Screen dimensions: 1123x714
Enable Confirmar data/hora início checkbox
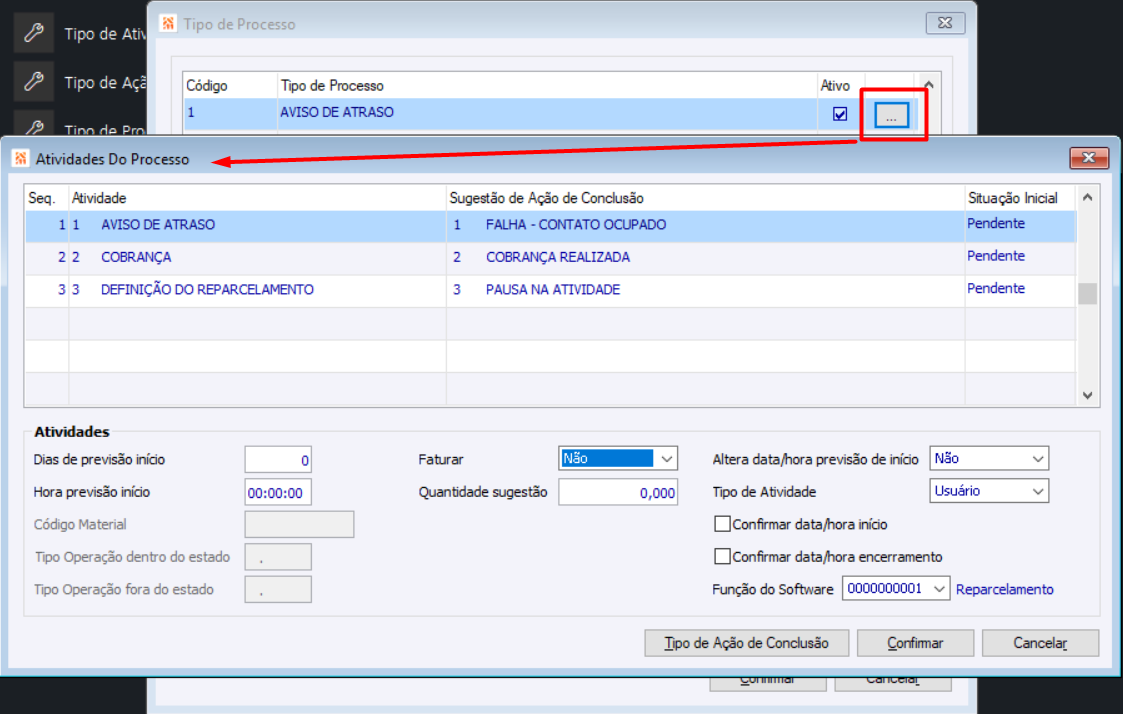(x=722, y=524)
